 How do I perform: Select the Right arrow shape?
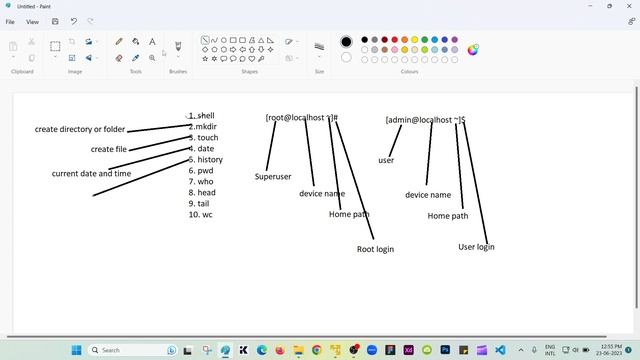pos(233,49)
